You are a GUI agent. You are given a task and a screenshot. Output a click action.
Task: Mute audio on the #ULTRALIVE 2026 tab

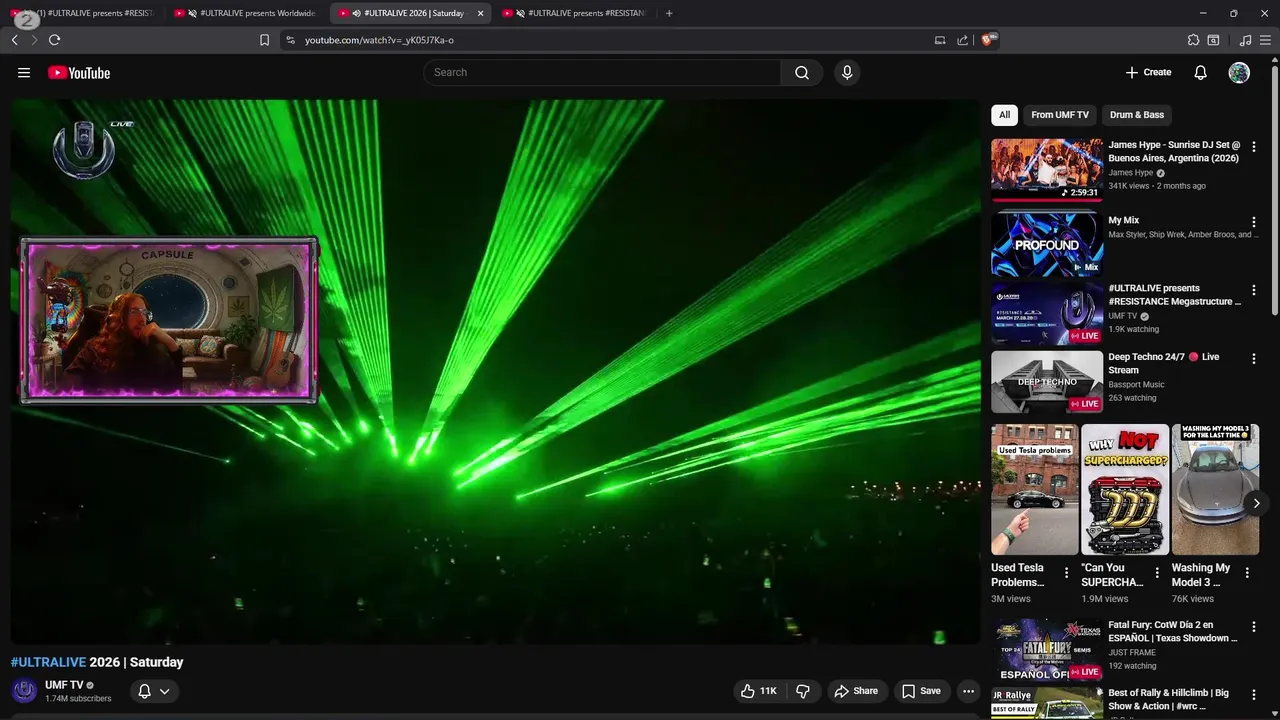point(357,13)
